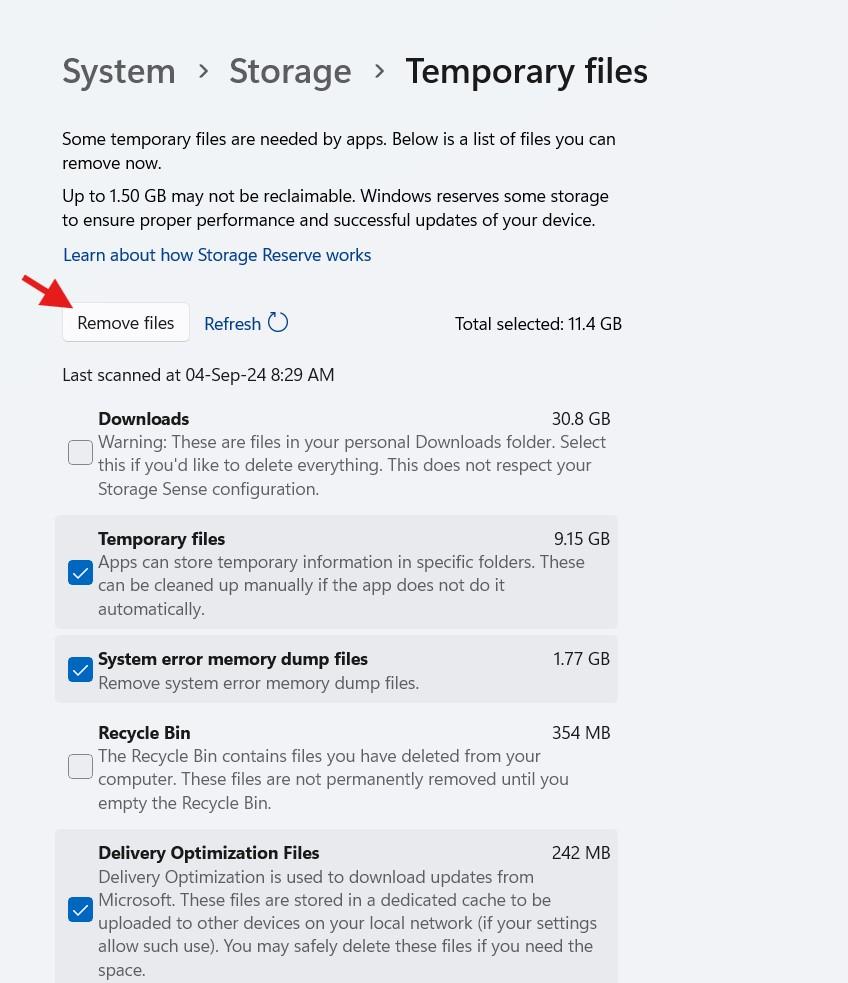Click the circular Refresh arrow icon
Screen dimensions: 848x983
(278, 322)
